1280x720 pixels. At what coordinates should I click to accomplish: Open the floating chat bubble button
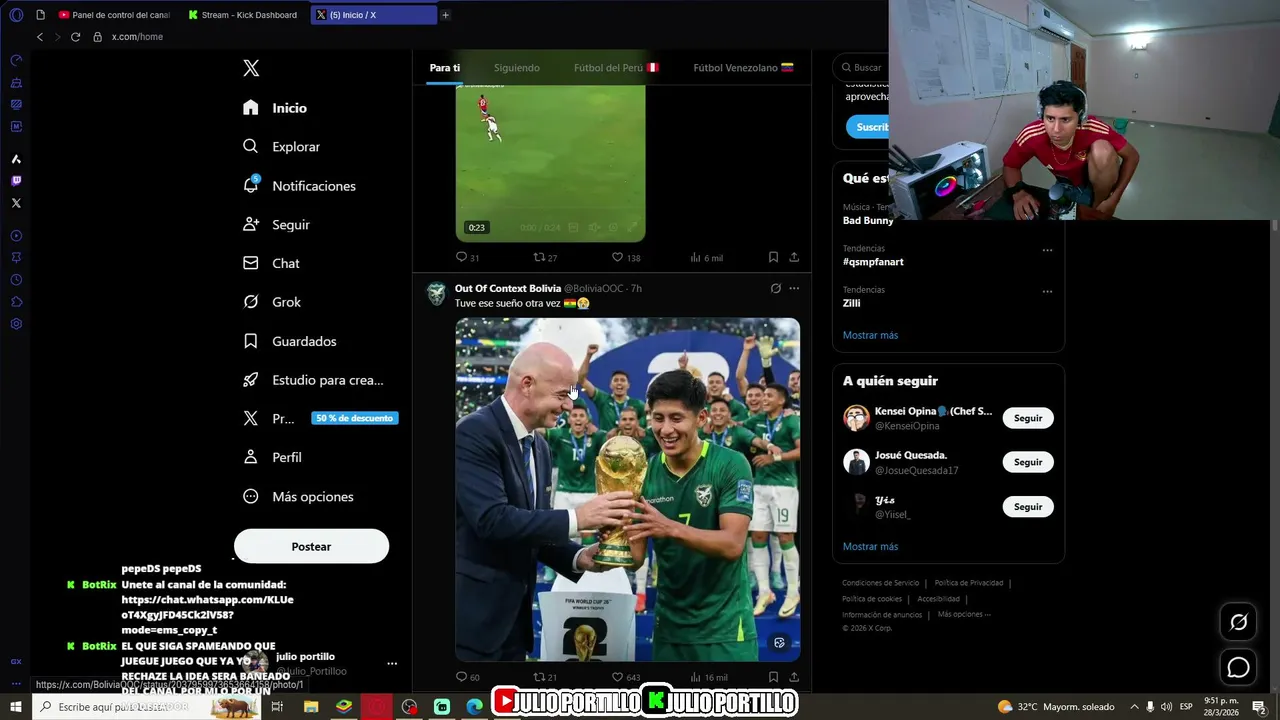tap(1238, 667)
